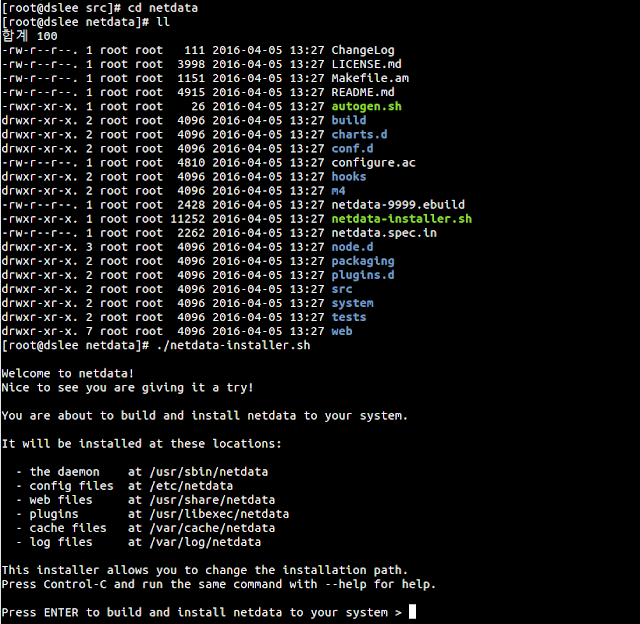Click the typed ./netdata-installer.sh command line
640x624 pixels.
coord(233,345)
